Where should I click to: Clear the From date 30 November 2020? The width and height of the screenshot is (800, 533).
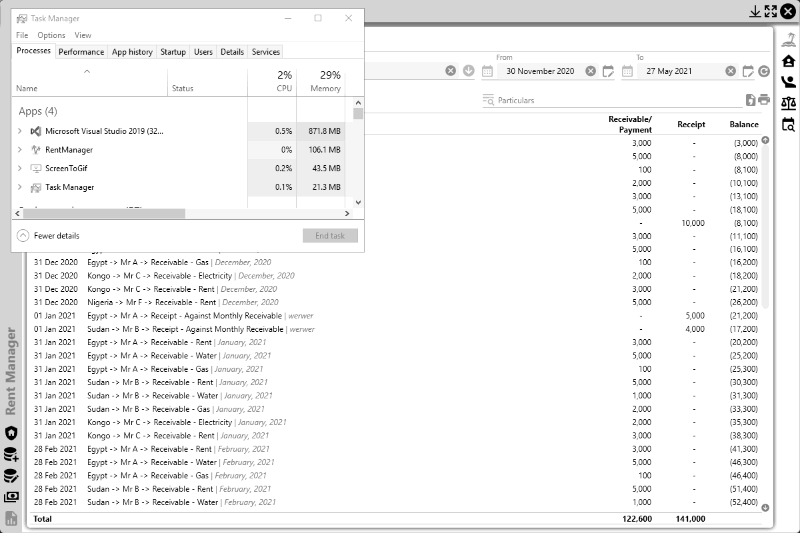(590, 71)
